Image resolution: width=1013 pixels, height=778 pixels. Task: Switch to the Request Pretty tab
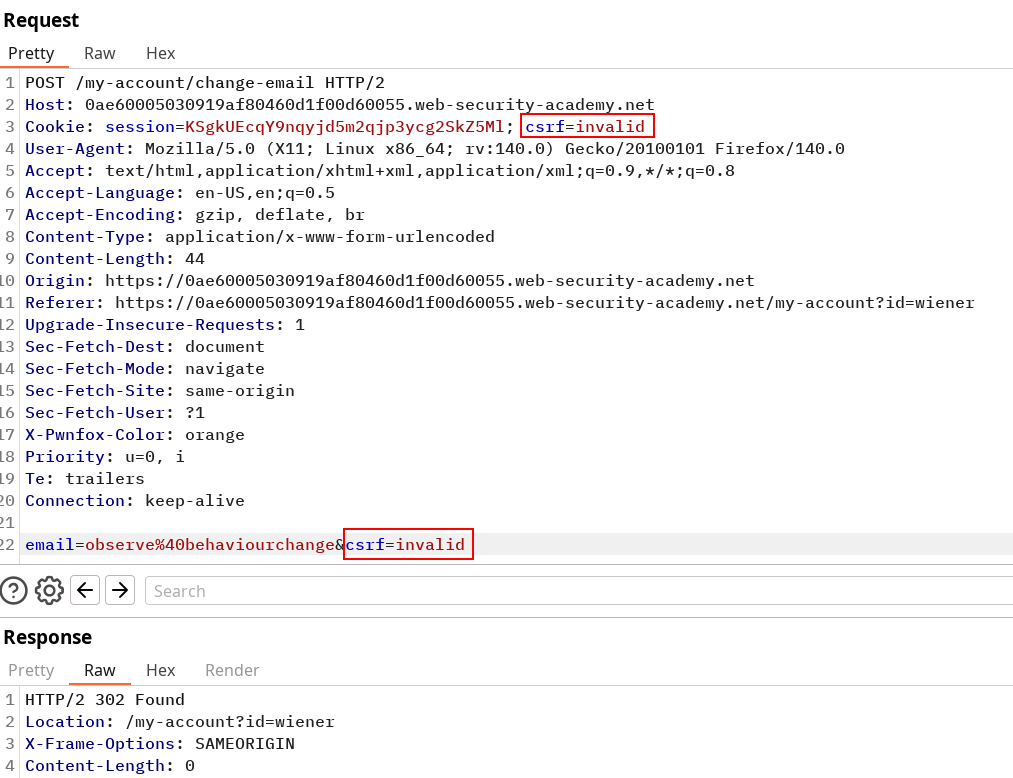click(31, 53)
